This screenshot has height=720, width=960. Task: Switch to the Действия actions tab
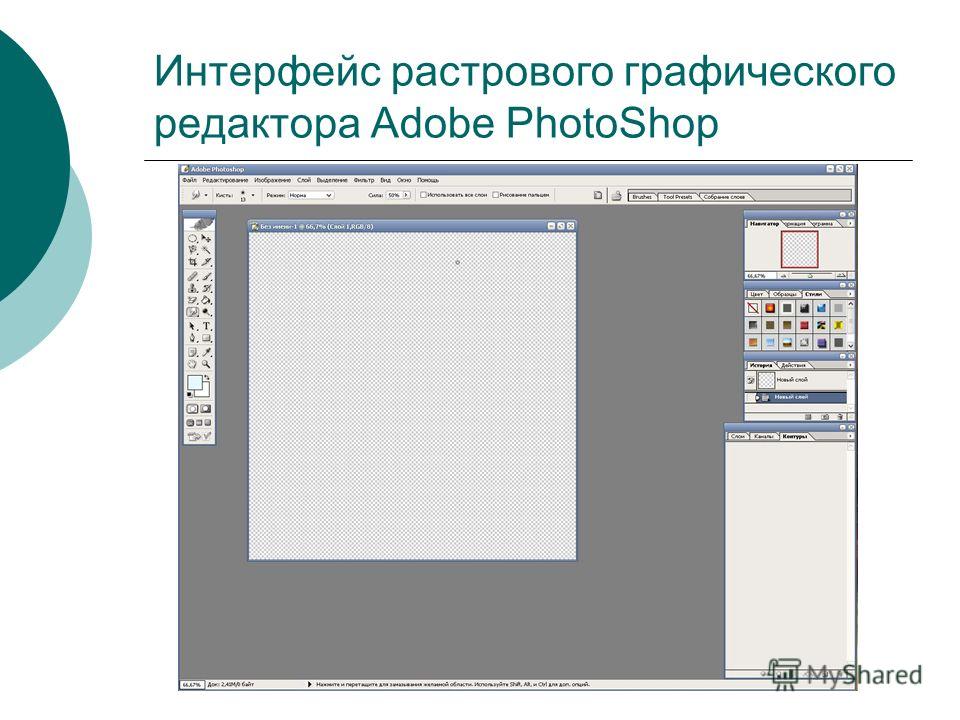(793, 365)
